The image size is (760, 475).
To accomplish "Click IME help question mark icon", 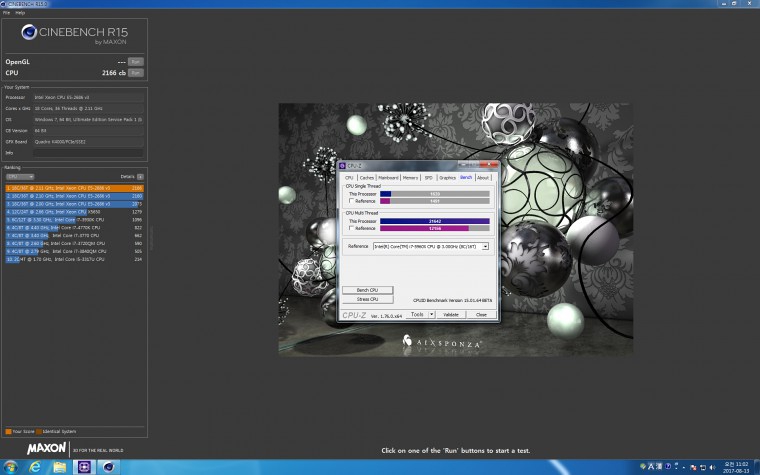I will point(668,466).
